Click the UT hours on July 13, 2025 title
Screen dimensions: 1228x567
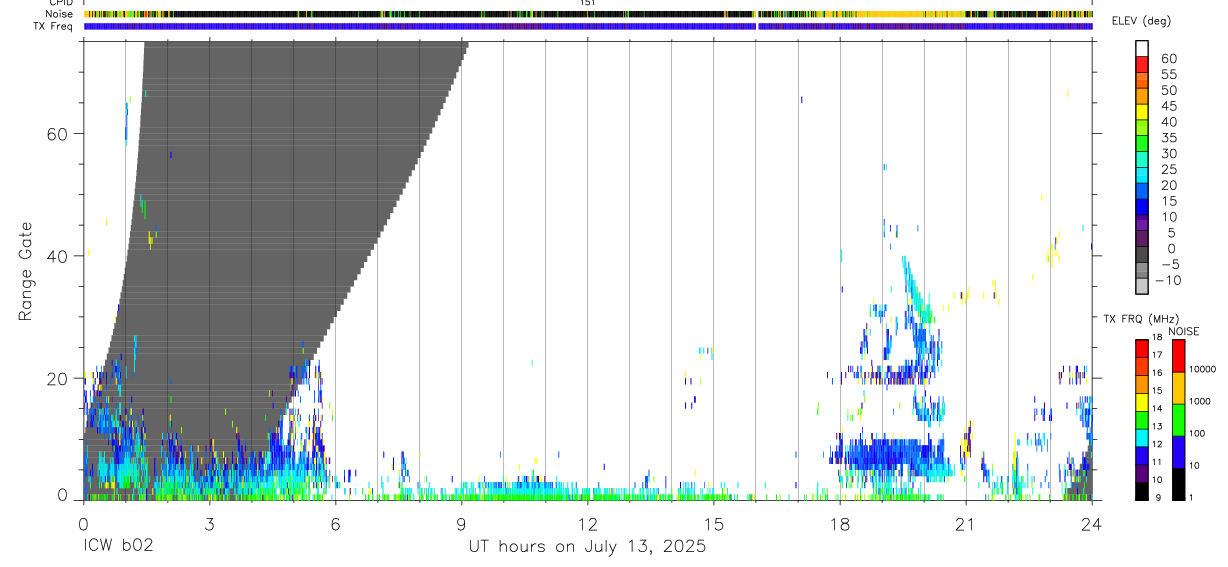pos(587,547)
